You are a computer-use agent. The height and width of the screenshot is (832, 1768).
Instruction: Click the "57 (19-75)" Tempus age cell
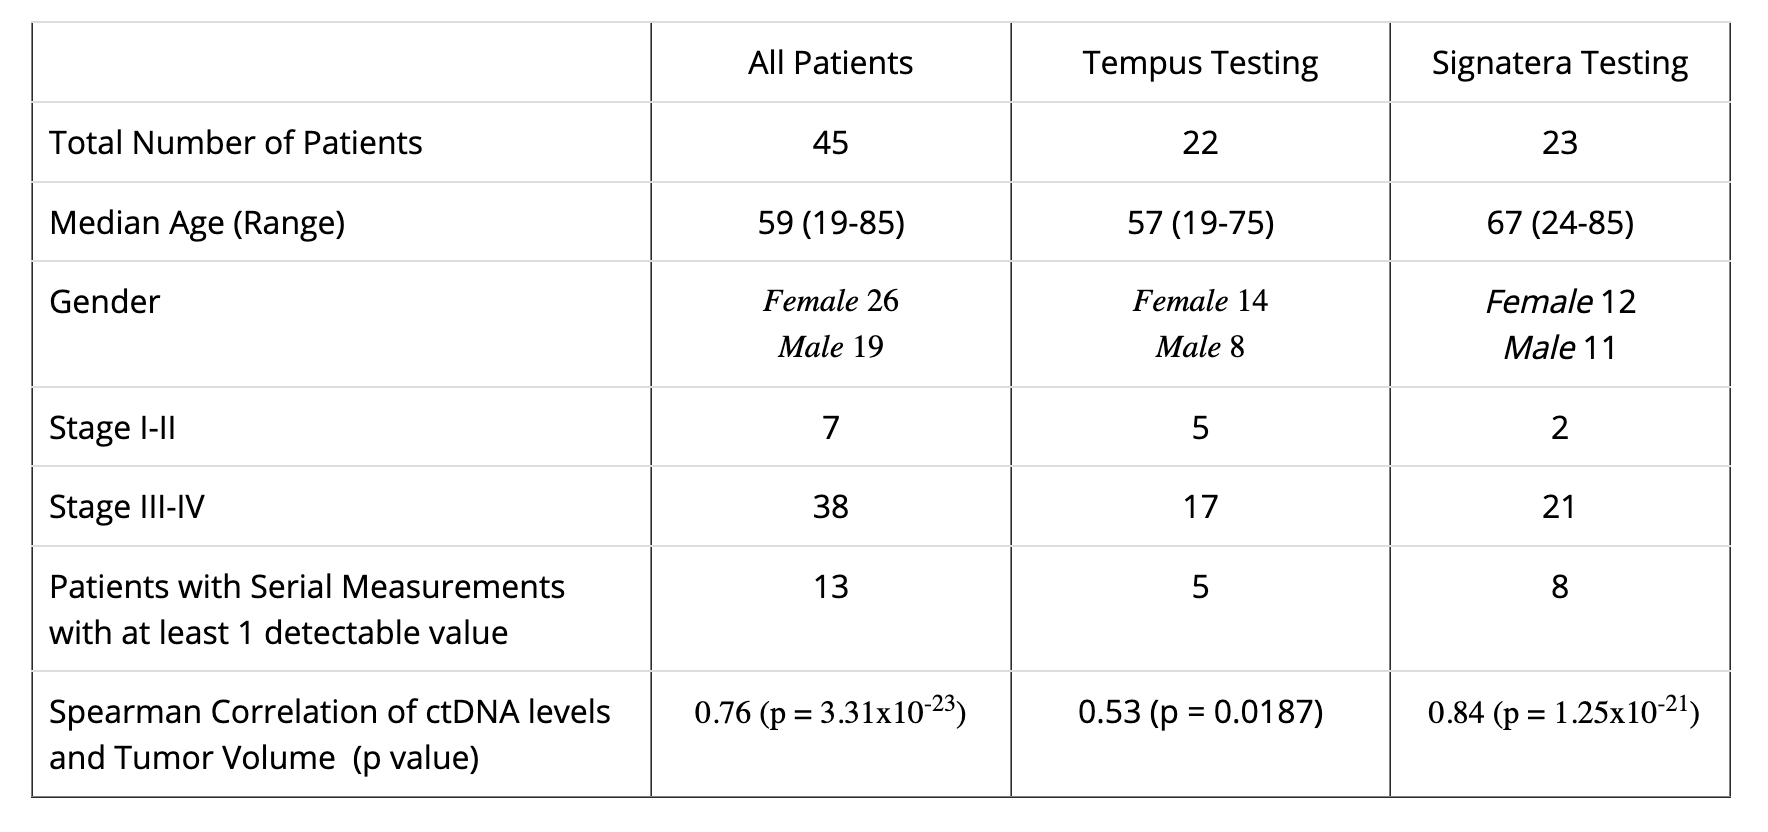click(1200, 222)
